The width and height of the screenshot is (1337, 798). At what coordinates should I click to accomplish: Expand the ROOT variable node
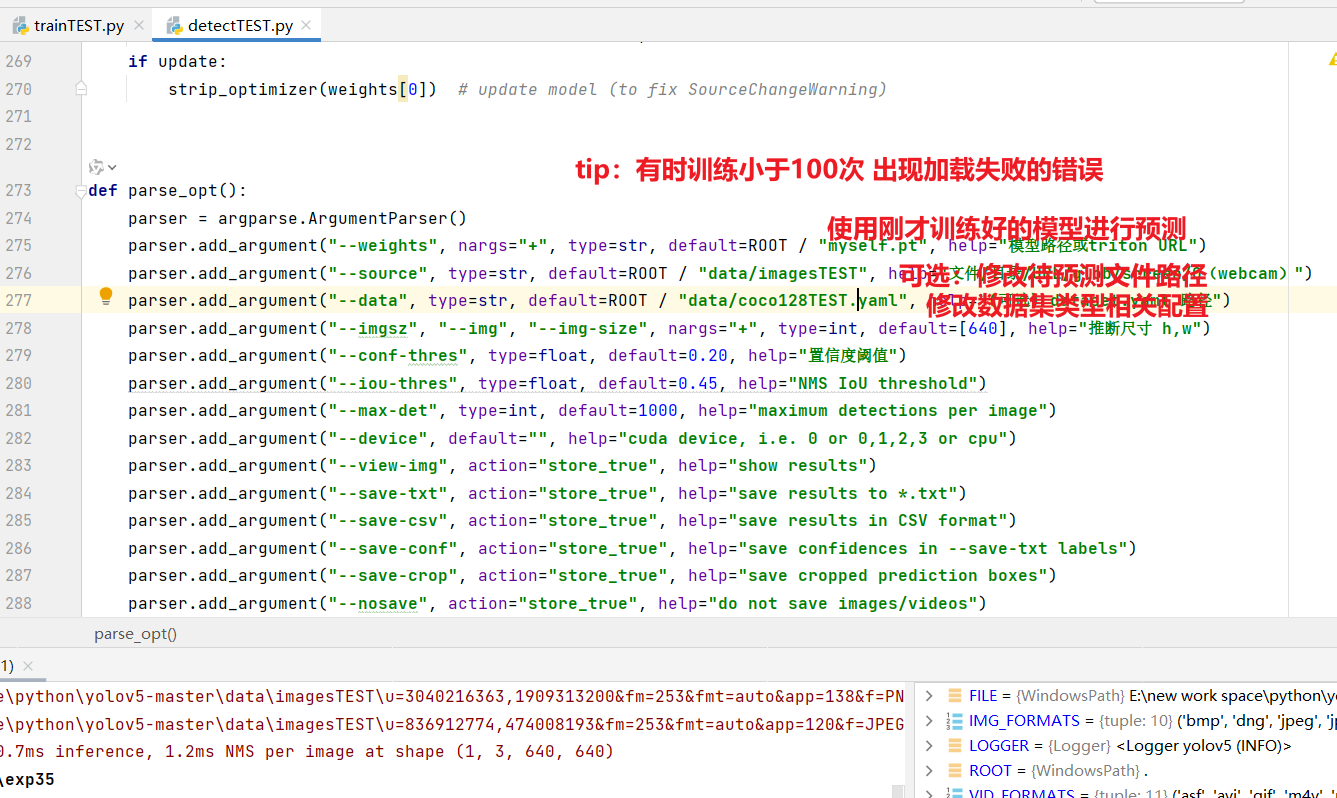929,770
